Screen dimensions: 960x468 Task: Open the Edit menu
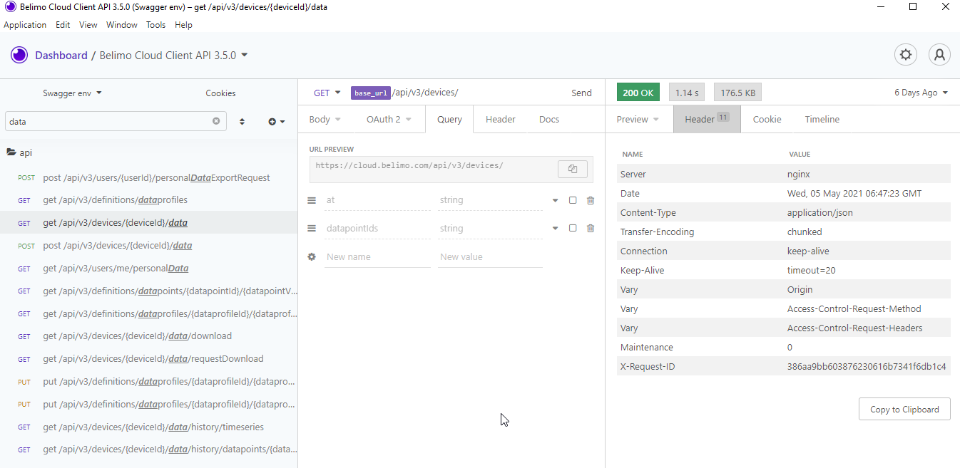coord(62,25)
